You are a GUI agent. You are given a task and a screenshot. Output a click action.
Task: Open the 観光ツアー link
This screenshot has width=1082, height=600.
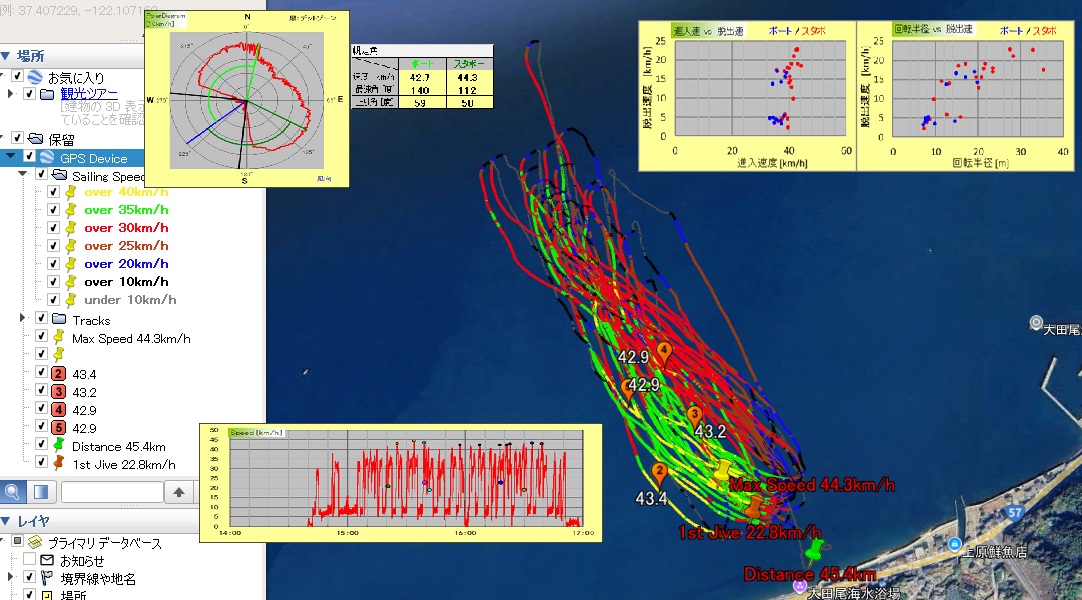(x=89, y=94)
